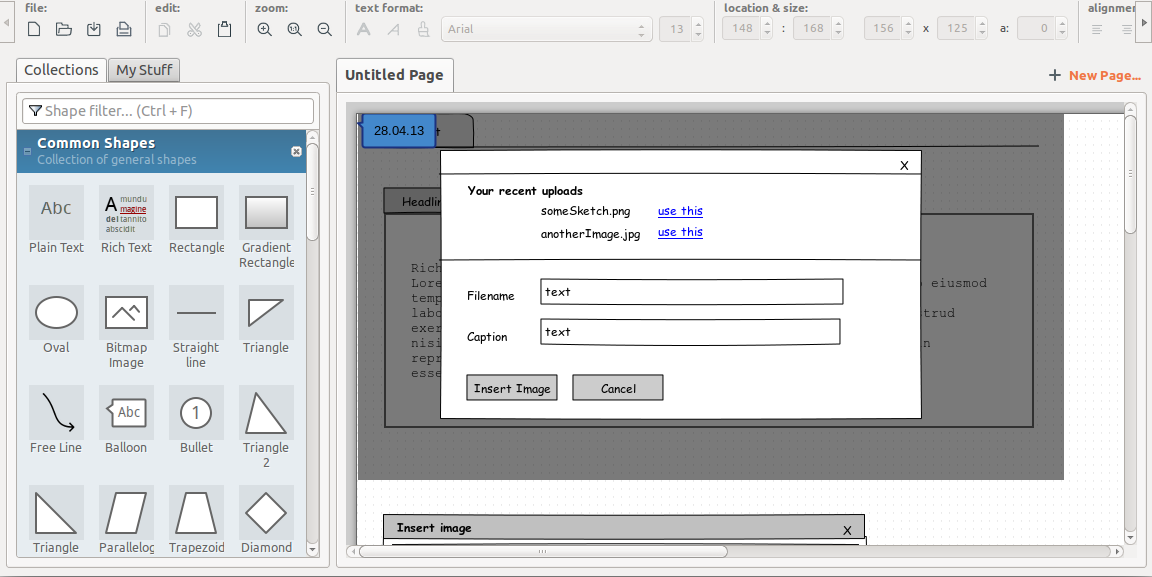
Task: Open the Arial font family dropdown
Action: [546, 29]
